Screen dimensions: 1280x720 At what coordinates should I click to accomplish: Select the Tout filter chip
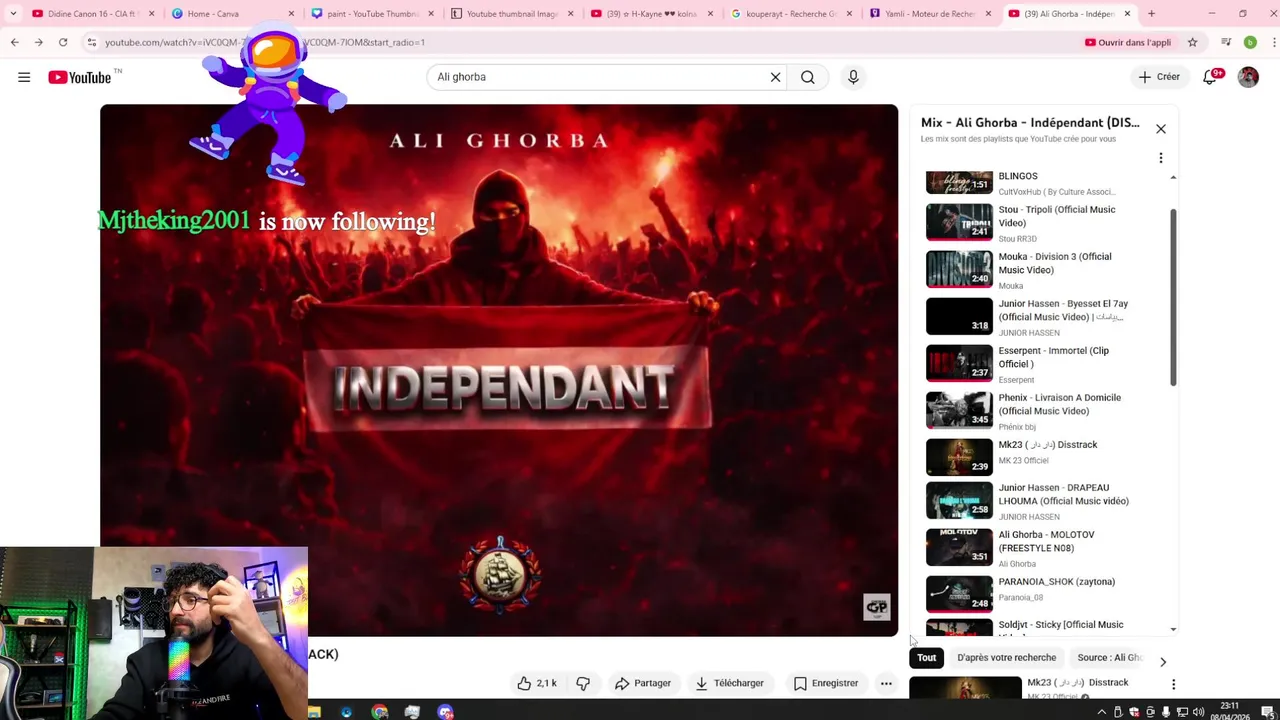click(x=927, y=658)
